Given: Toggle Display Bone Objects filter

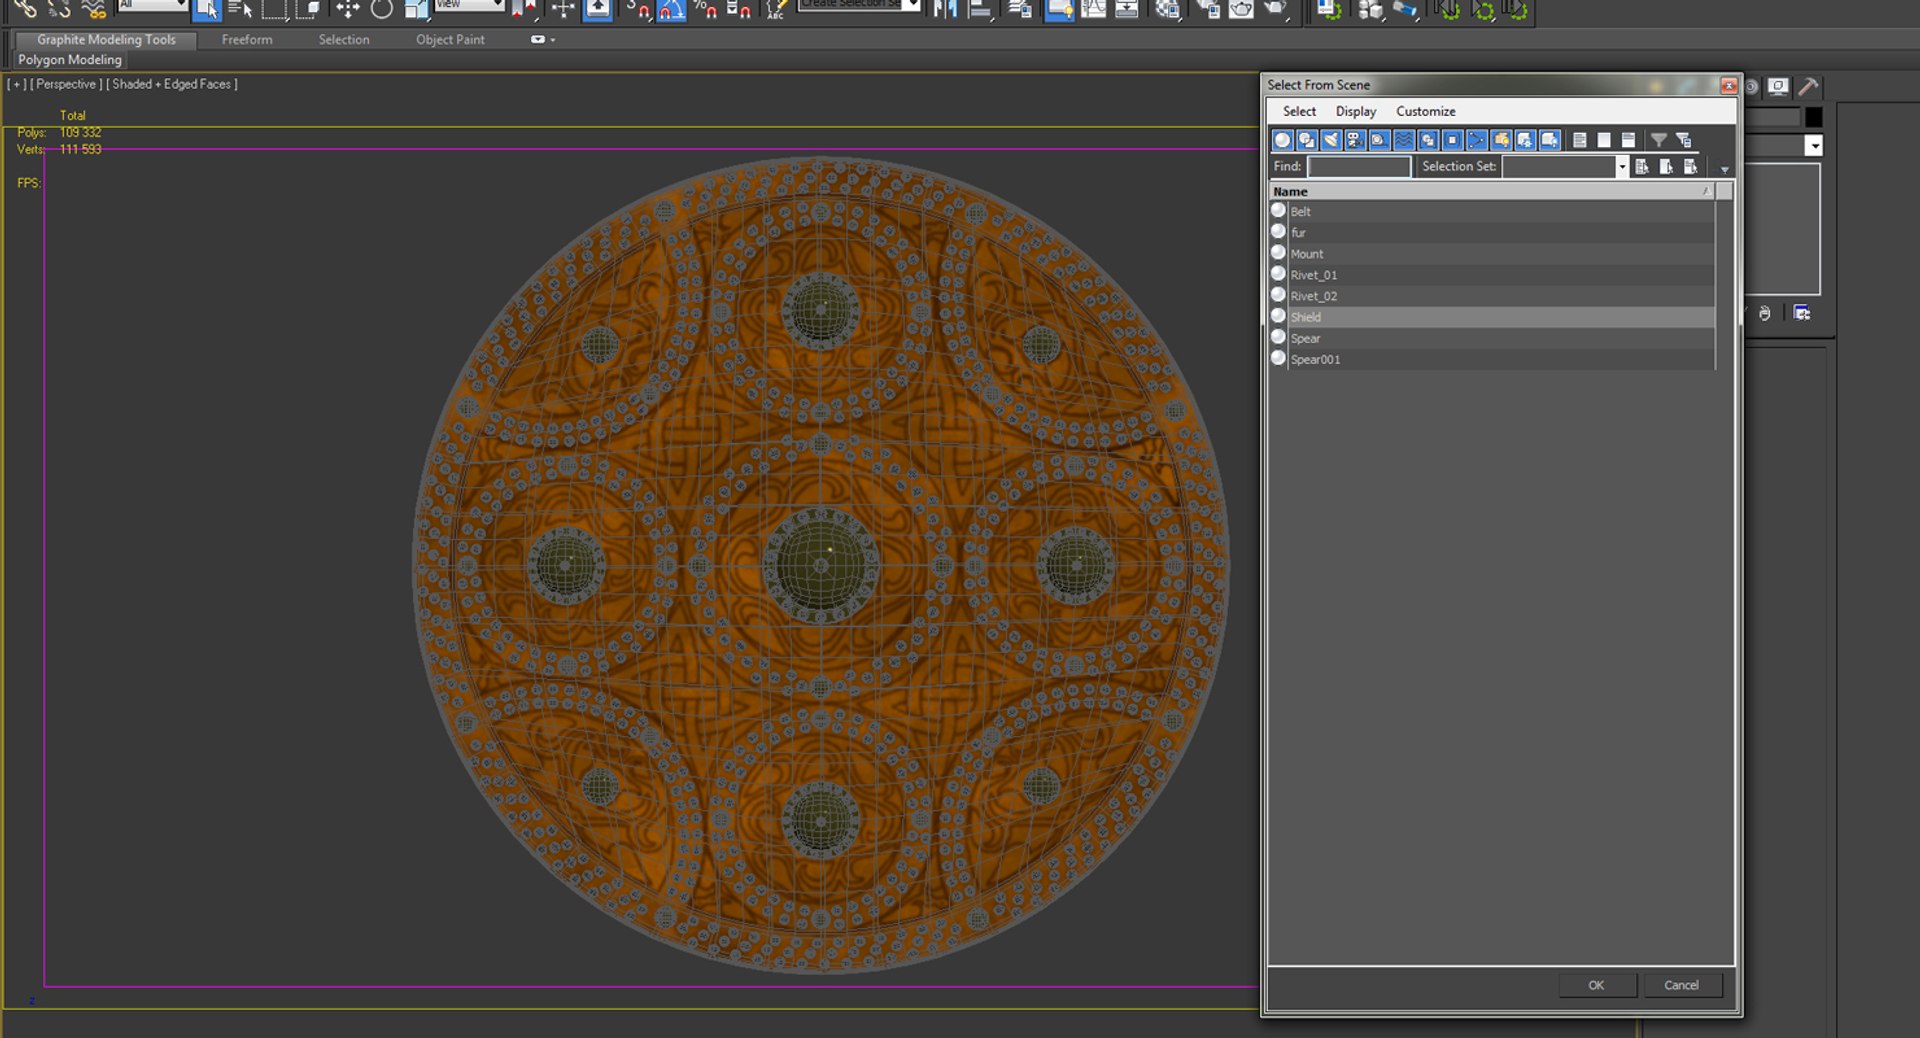Looking at the screenshot, I should tap(1477, 140).
